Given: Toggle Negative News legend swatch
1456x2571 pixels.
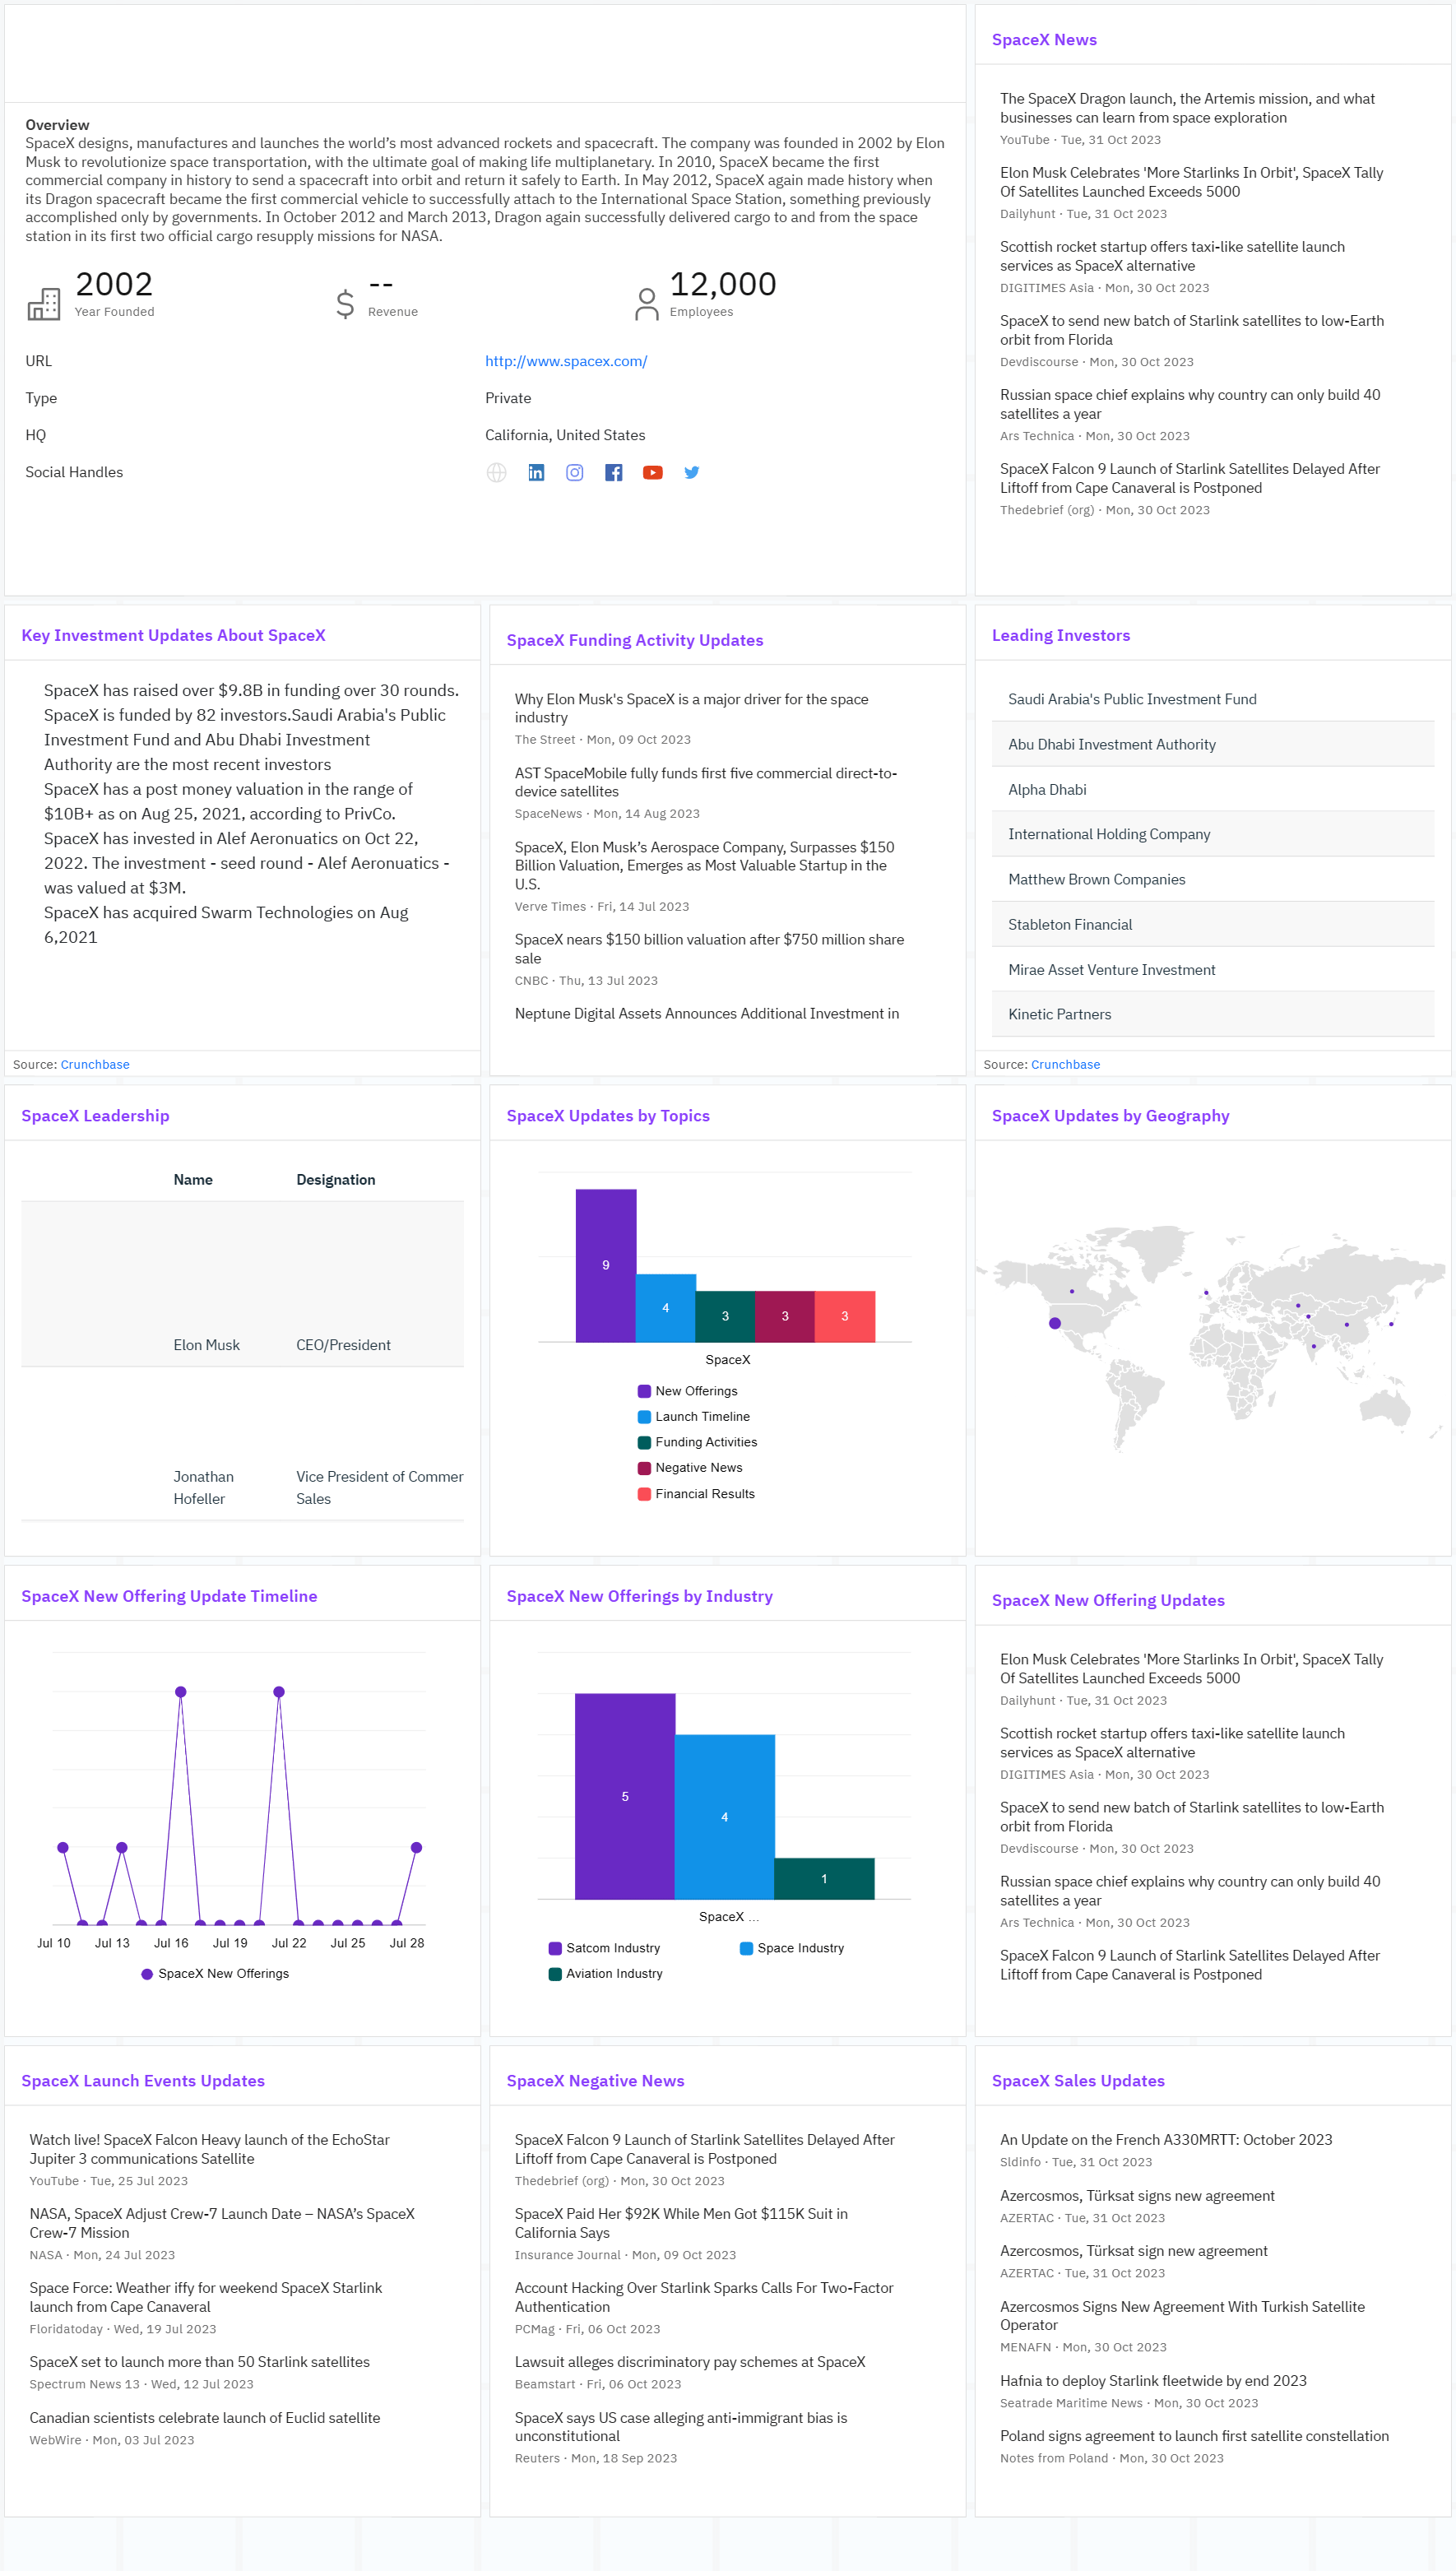Looking at the screenshot, I should 644,1468.
